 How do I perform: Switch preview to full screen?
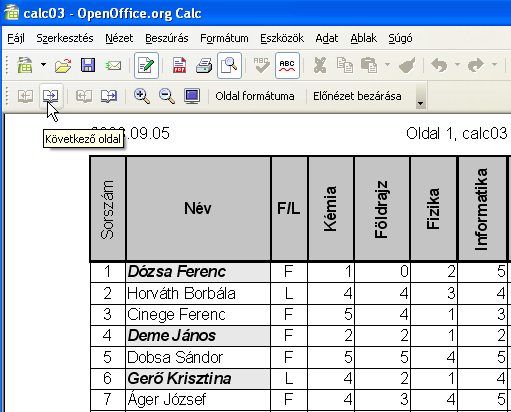[192, 96]
